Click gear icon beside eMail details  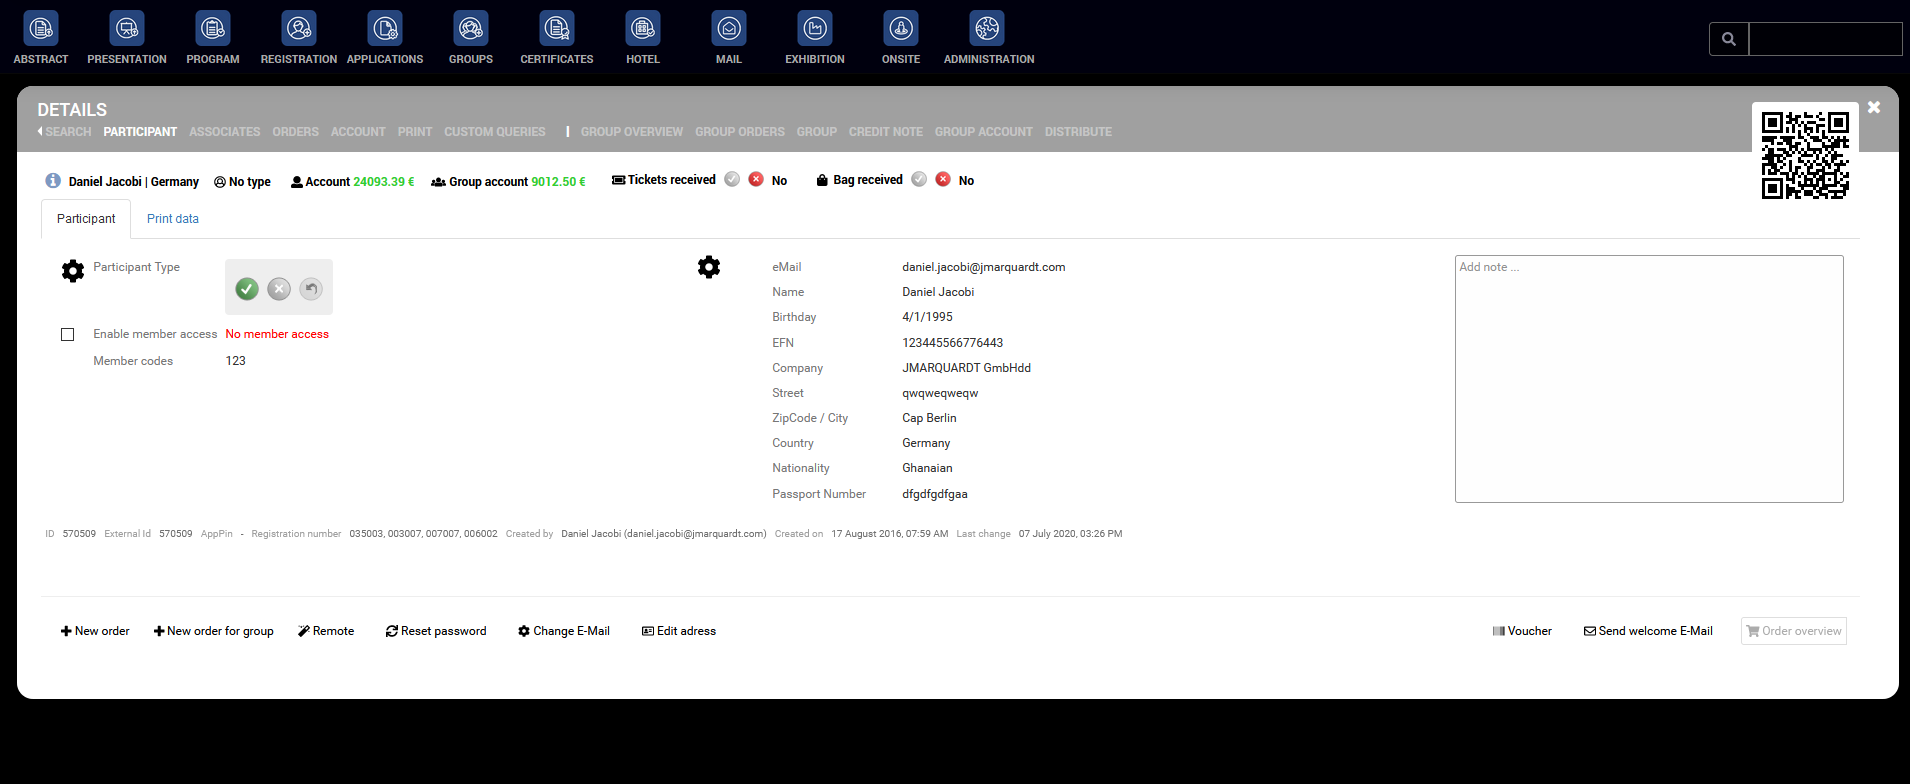point(709,267)
